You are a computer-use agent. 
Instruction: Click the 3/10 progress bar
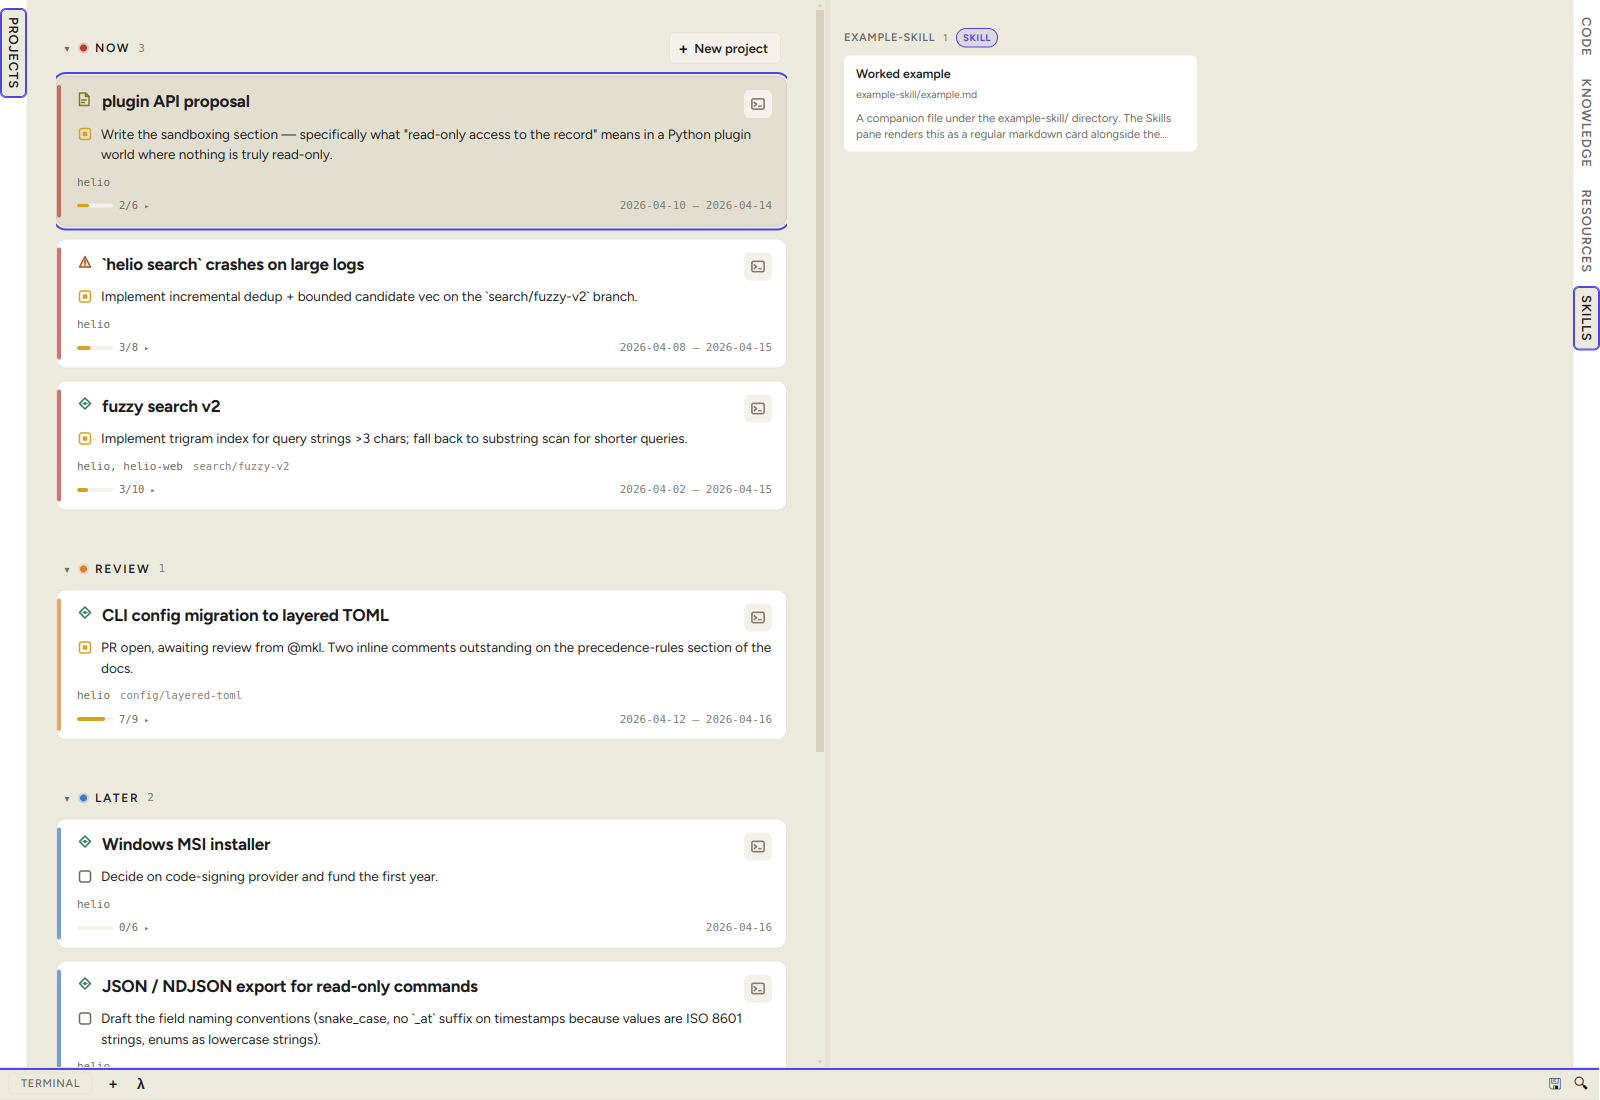[x=95, y=489]
